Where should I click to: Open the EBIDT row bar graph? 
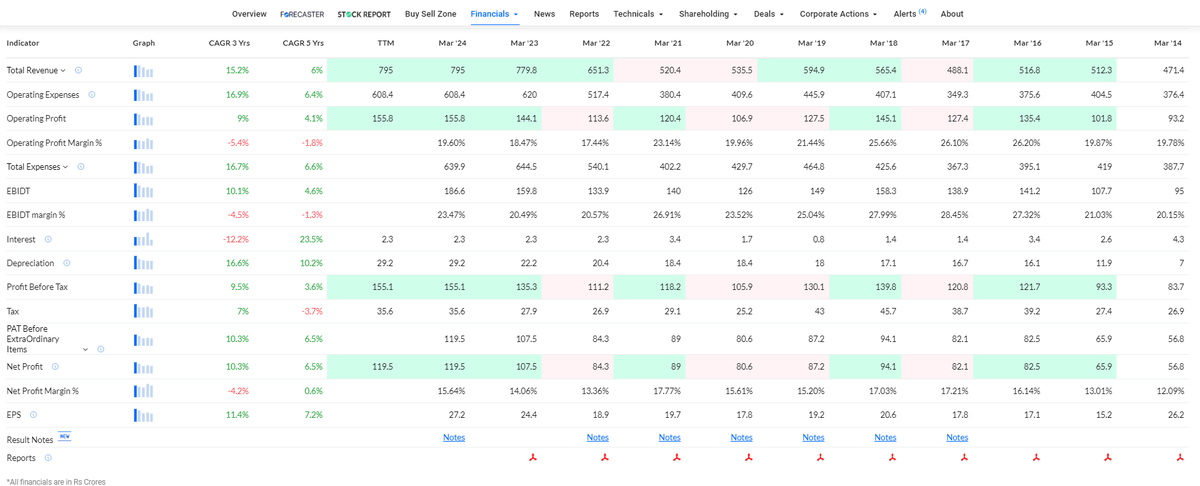143,191
